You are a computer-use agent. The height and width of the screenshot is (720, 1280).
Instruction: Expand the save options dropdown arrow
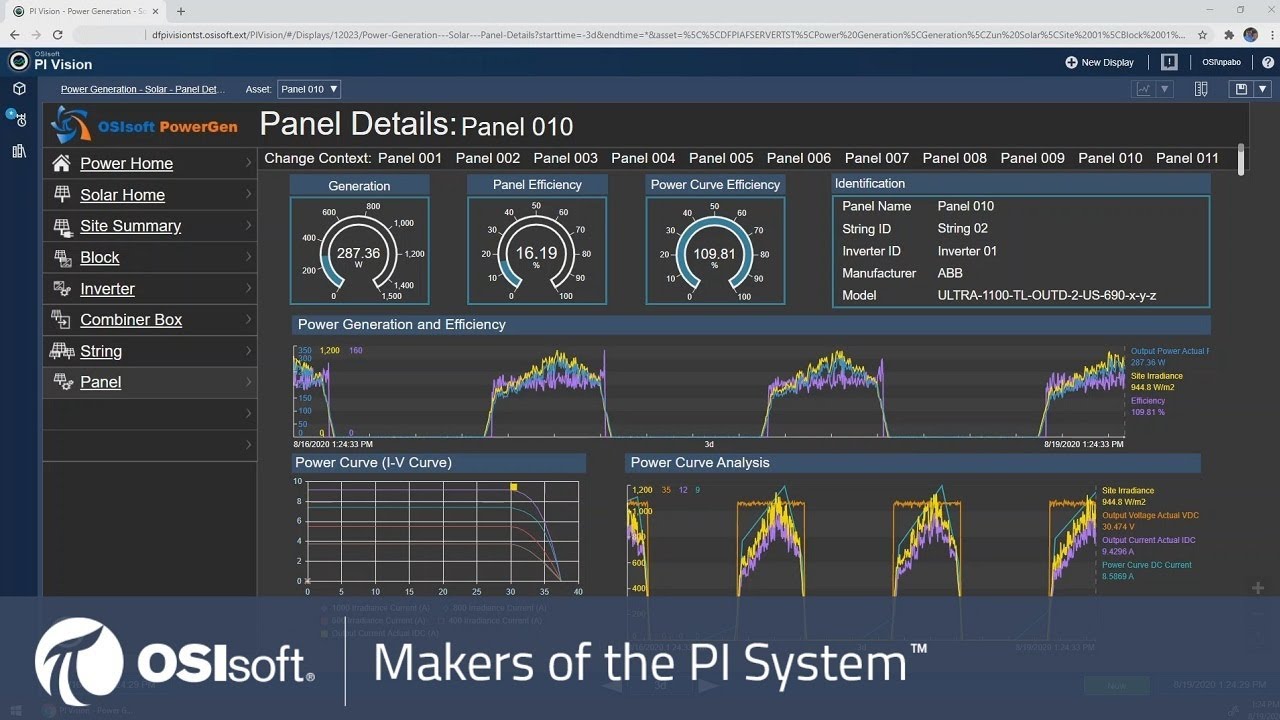[1263, 89]
